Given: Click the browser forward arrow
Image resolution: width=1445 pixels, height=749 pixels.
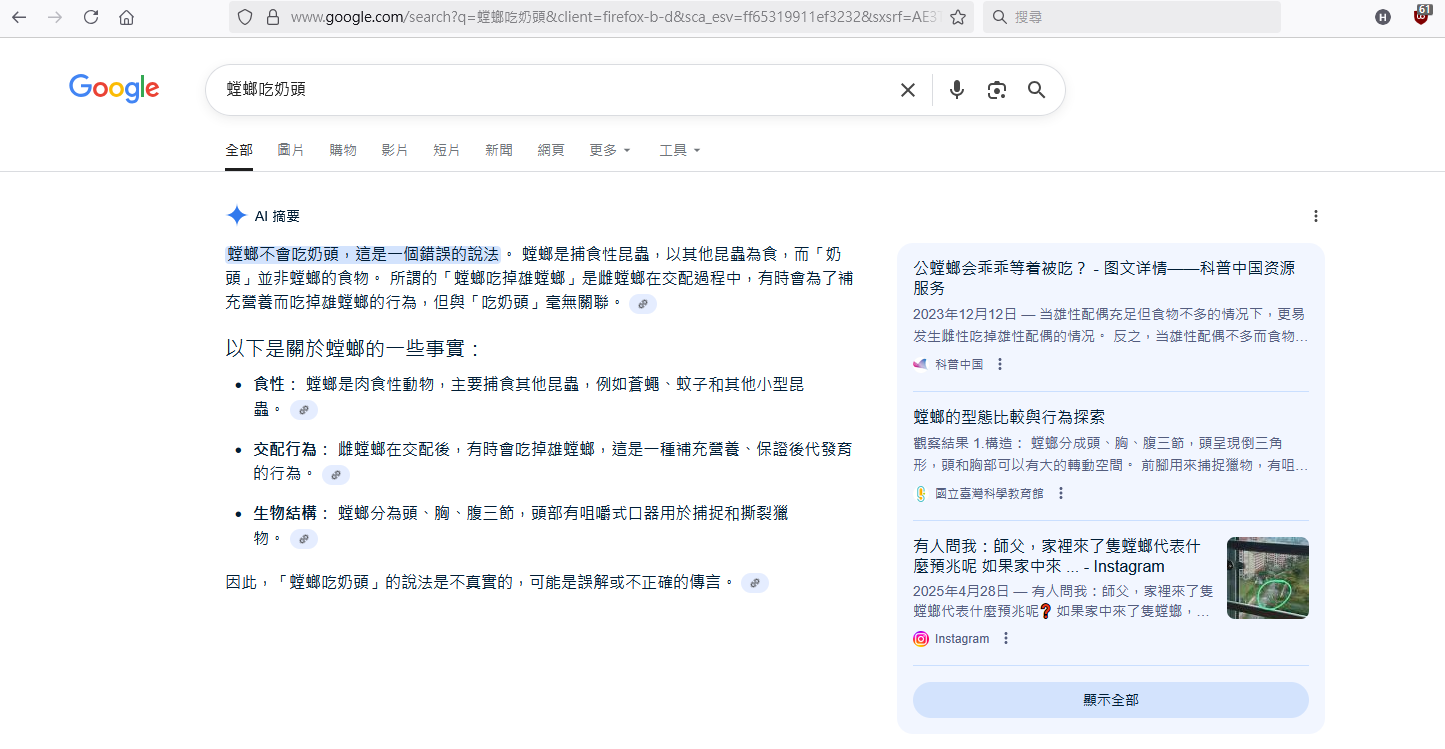Looking at the screenshot, I should coord(55,17).
